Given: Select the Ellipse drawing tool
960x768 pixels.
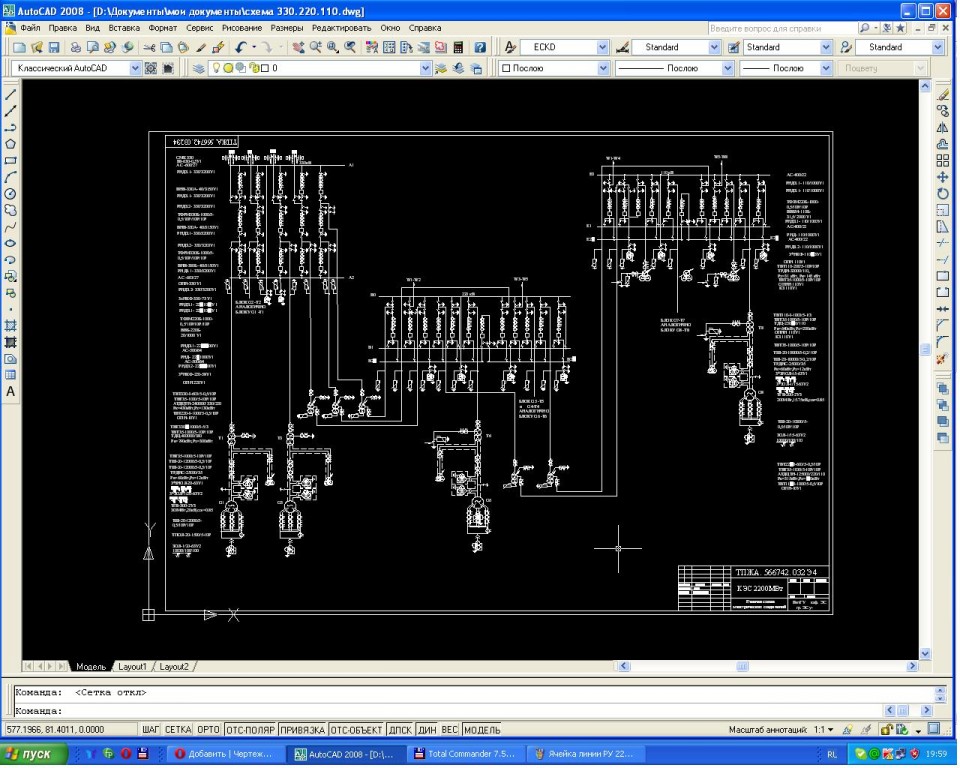Looking at the screenshot, I should click(10, 243).
